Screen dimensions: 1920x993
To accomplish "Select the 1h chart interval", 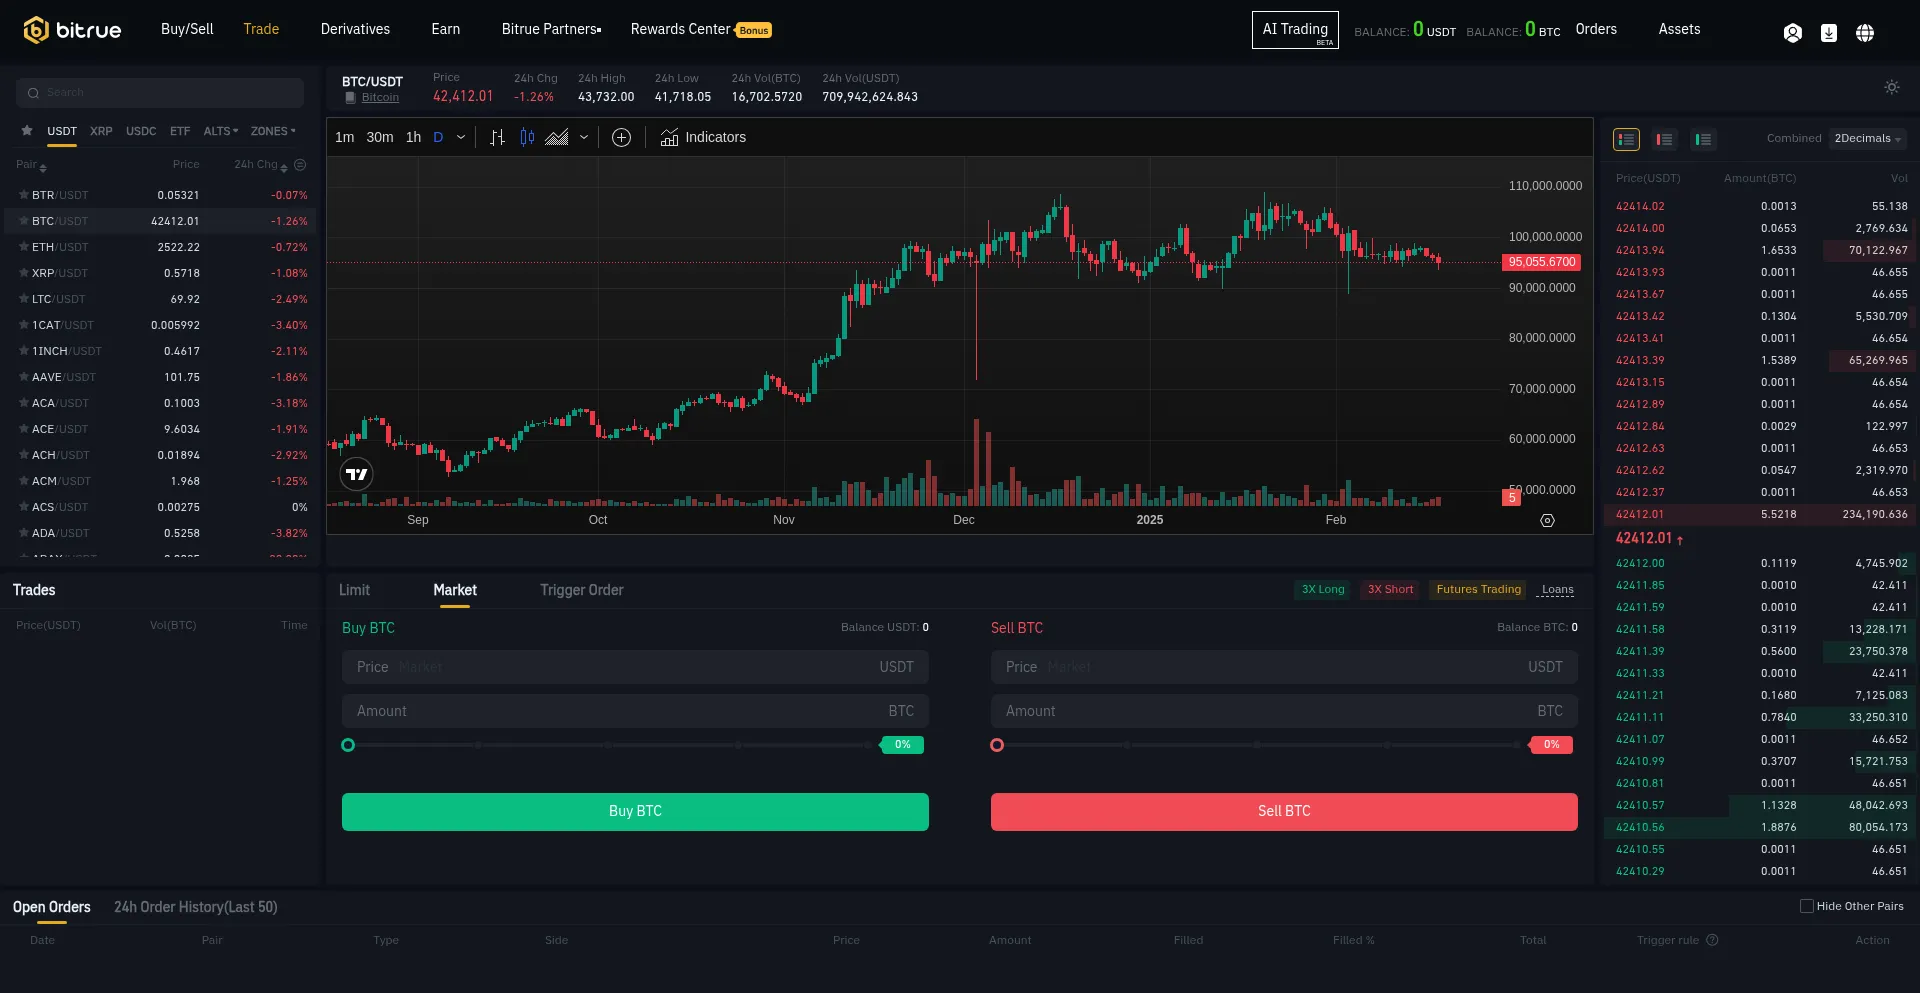I will tap(413, 137).
